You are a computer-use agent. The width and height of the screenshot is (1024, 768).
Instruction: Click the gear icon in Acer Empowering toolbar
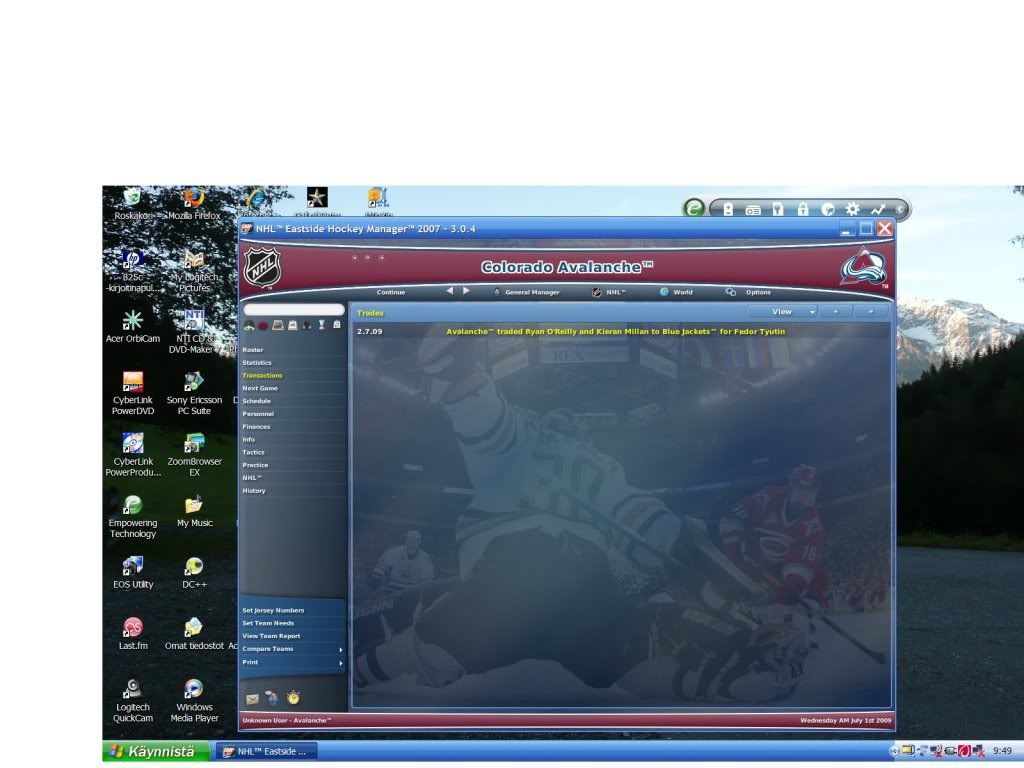pyautogui.click(x=852, y=209)
